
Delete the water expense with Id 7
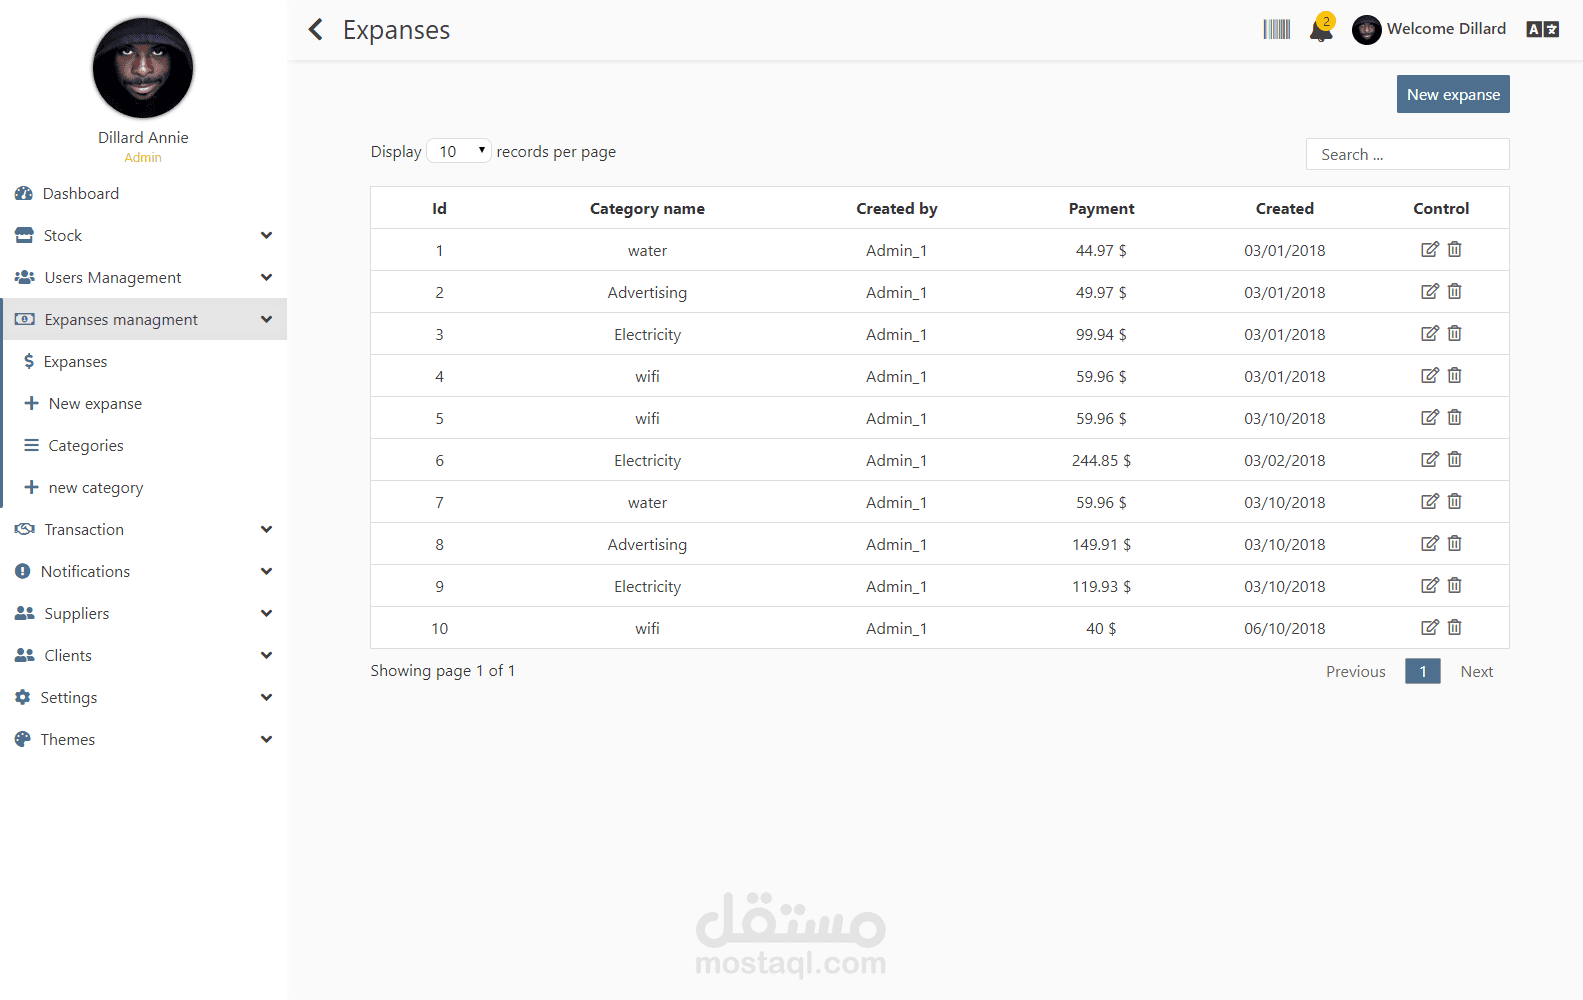tap(1455, 501)
